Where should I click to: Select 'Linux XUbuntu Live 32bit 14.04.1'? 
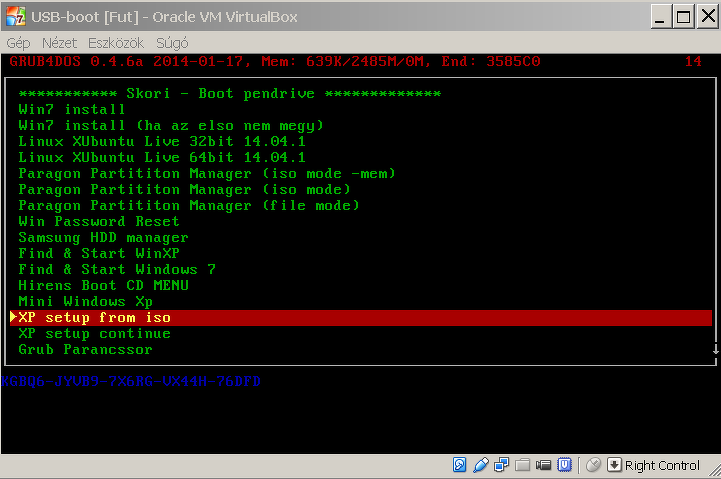pos(162,141)
